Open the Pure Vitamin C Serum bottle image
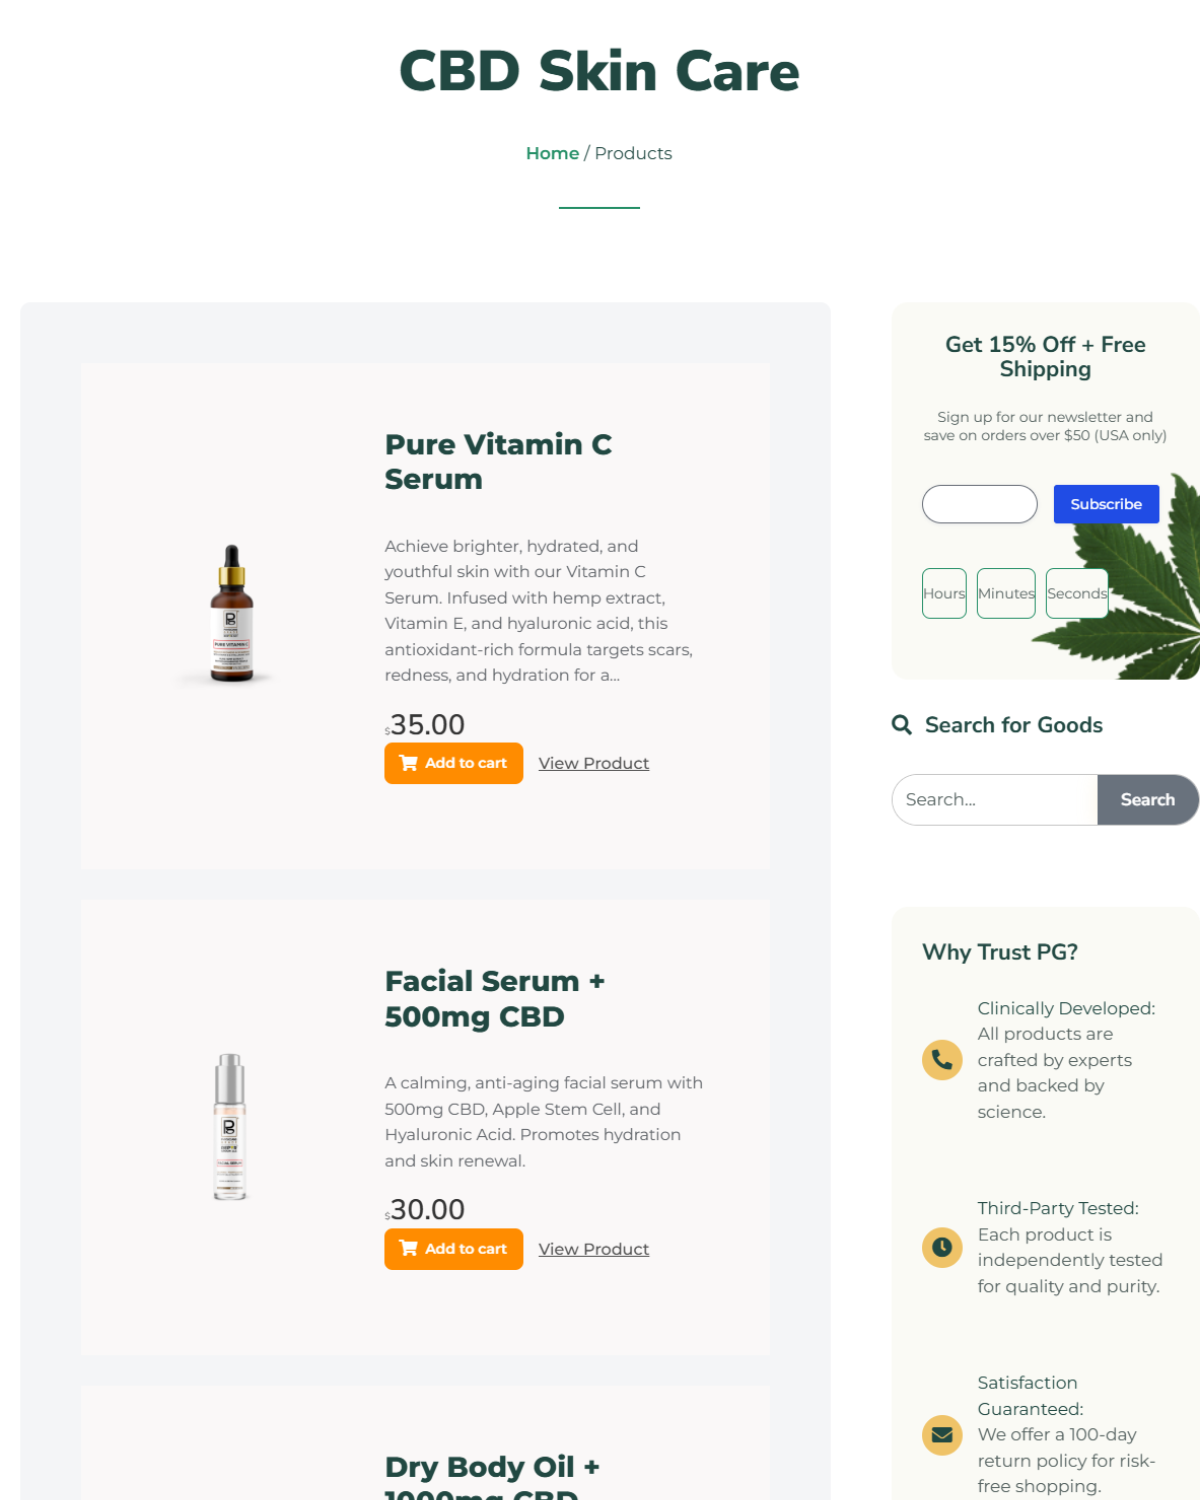This screenshot has width=1200, height=1500. [231, 614]
